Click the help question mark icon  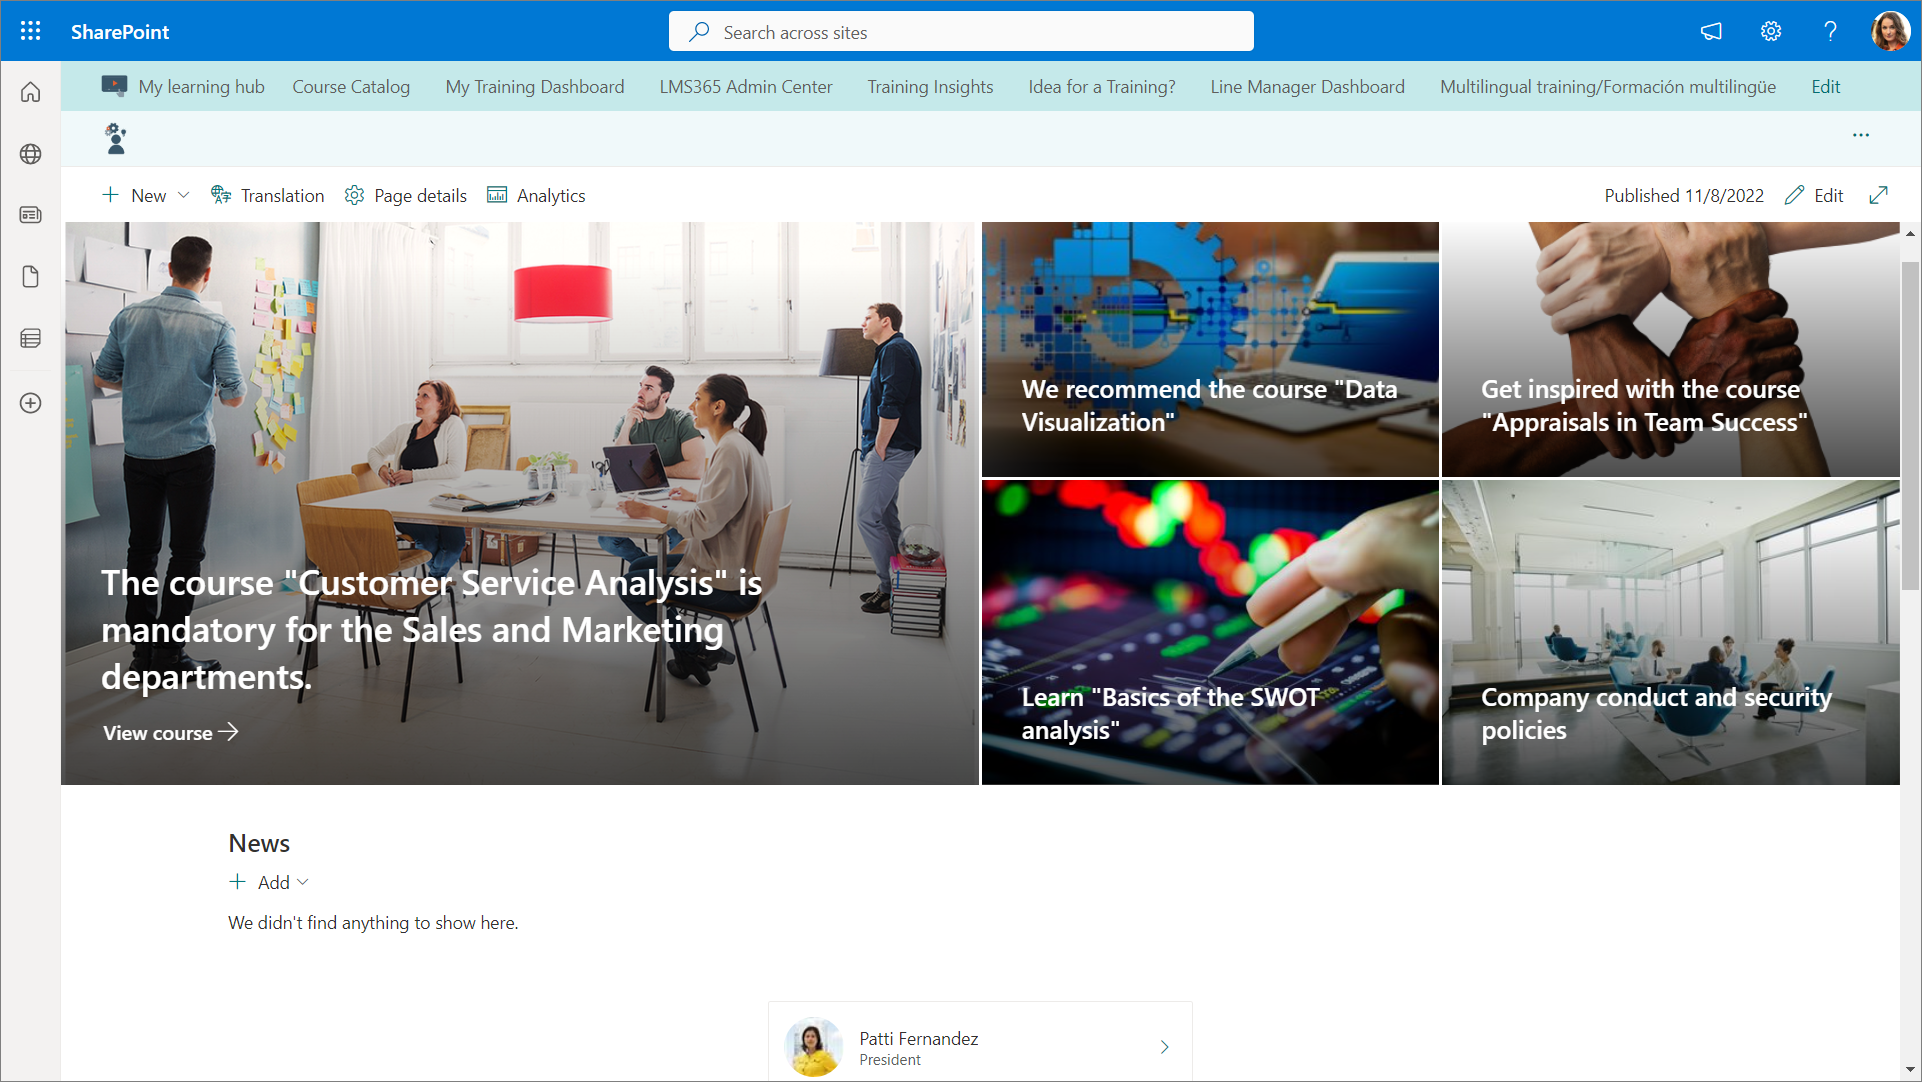point(1830,31)
